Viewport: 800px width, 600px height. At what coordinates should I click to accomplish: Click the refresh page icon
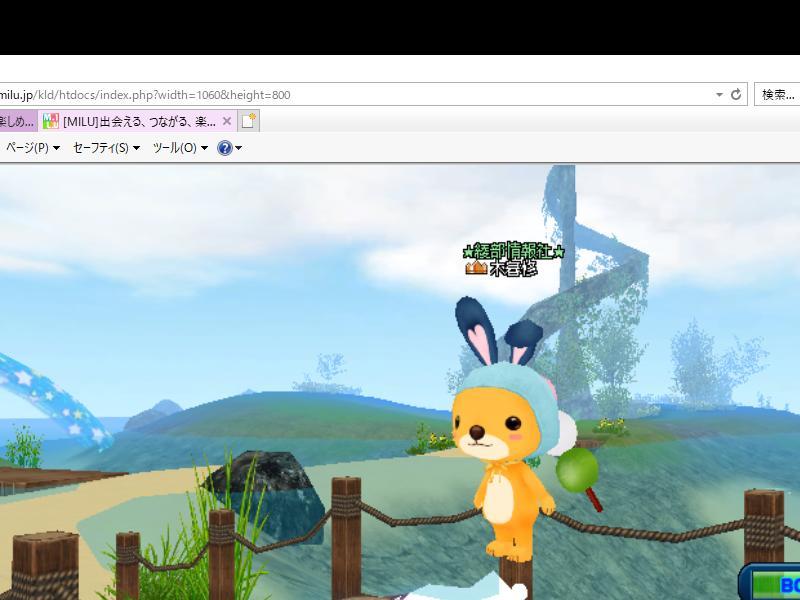pos(736,95)
